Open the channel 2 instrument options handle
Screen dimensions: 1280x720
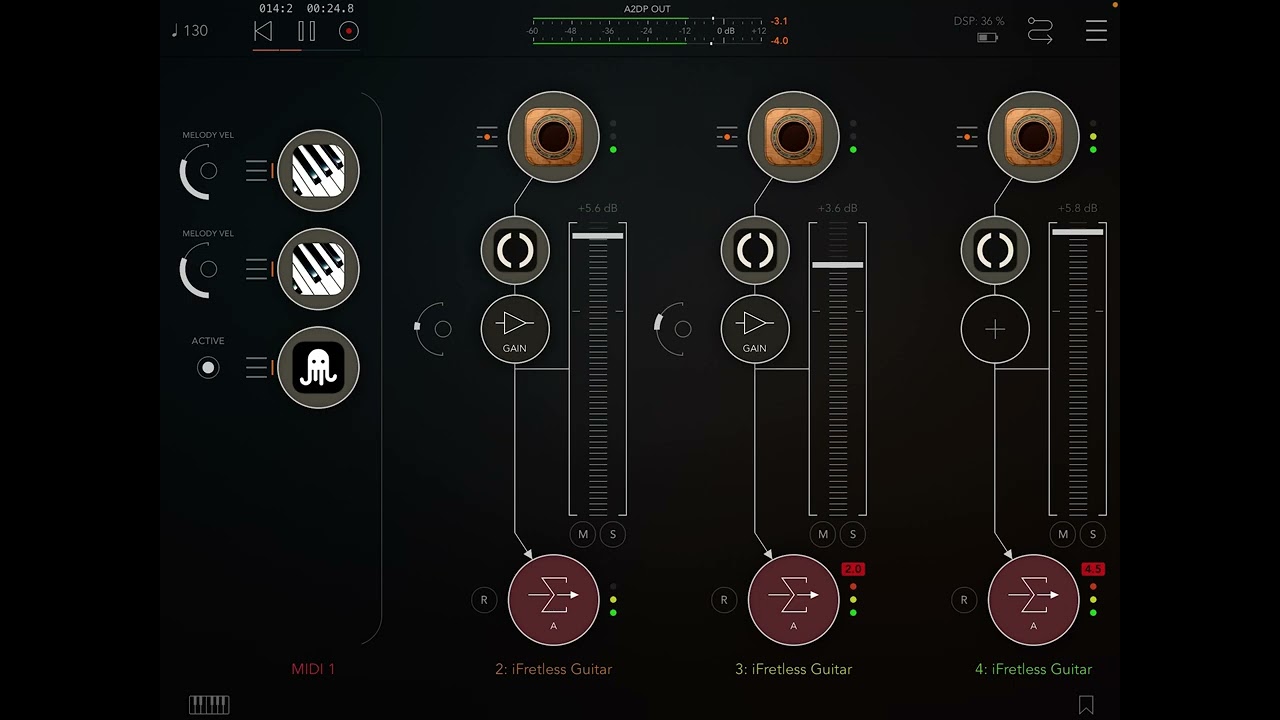click(x=487, y=137)
